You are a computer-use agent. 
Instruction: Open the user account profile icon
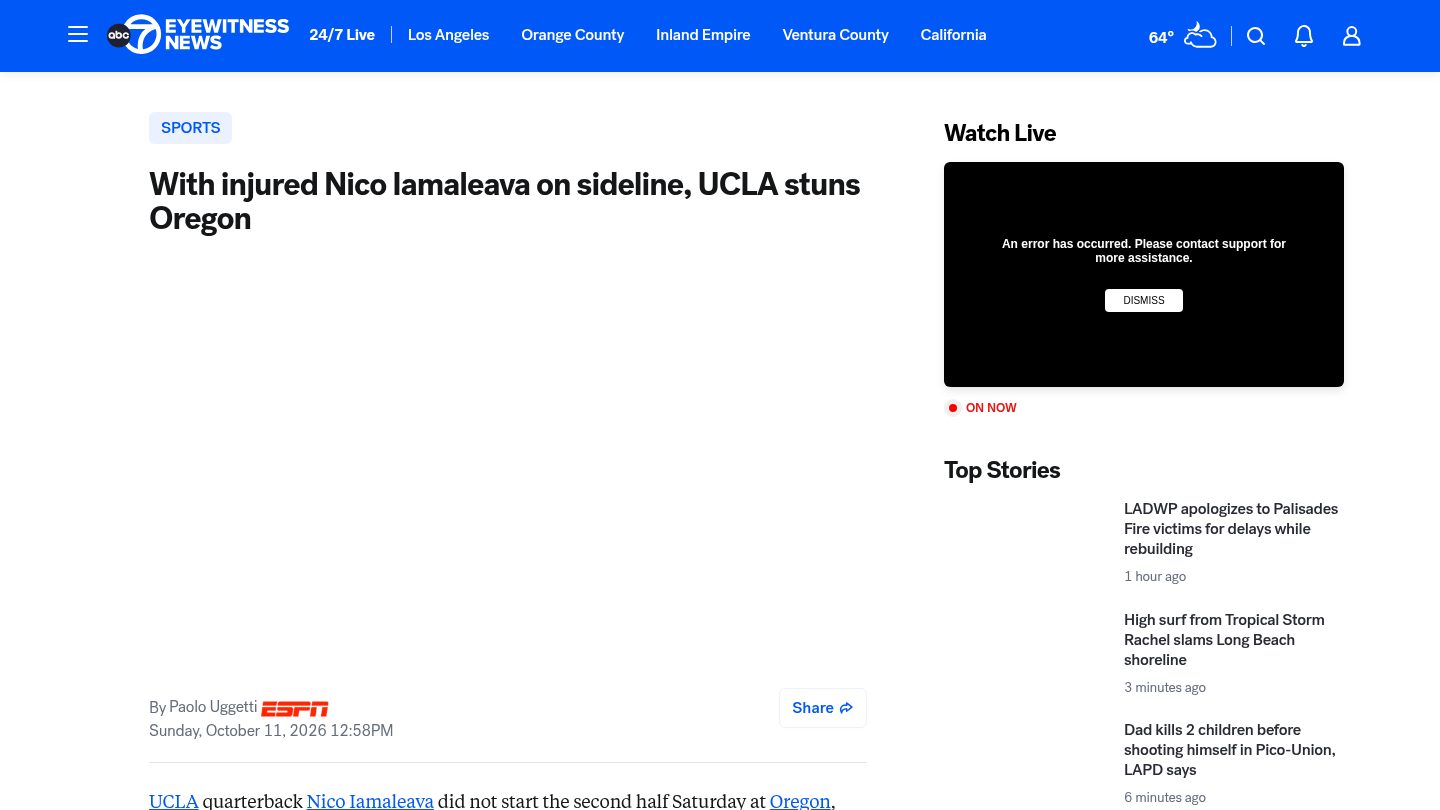[1352, 36]
